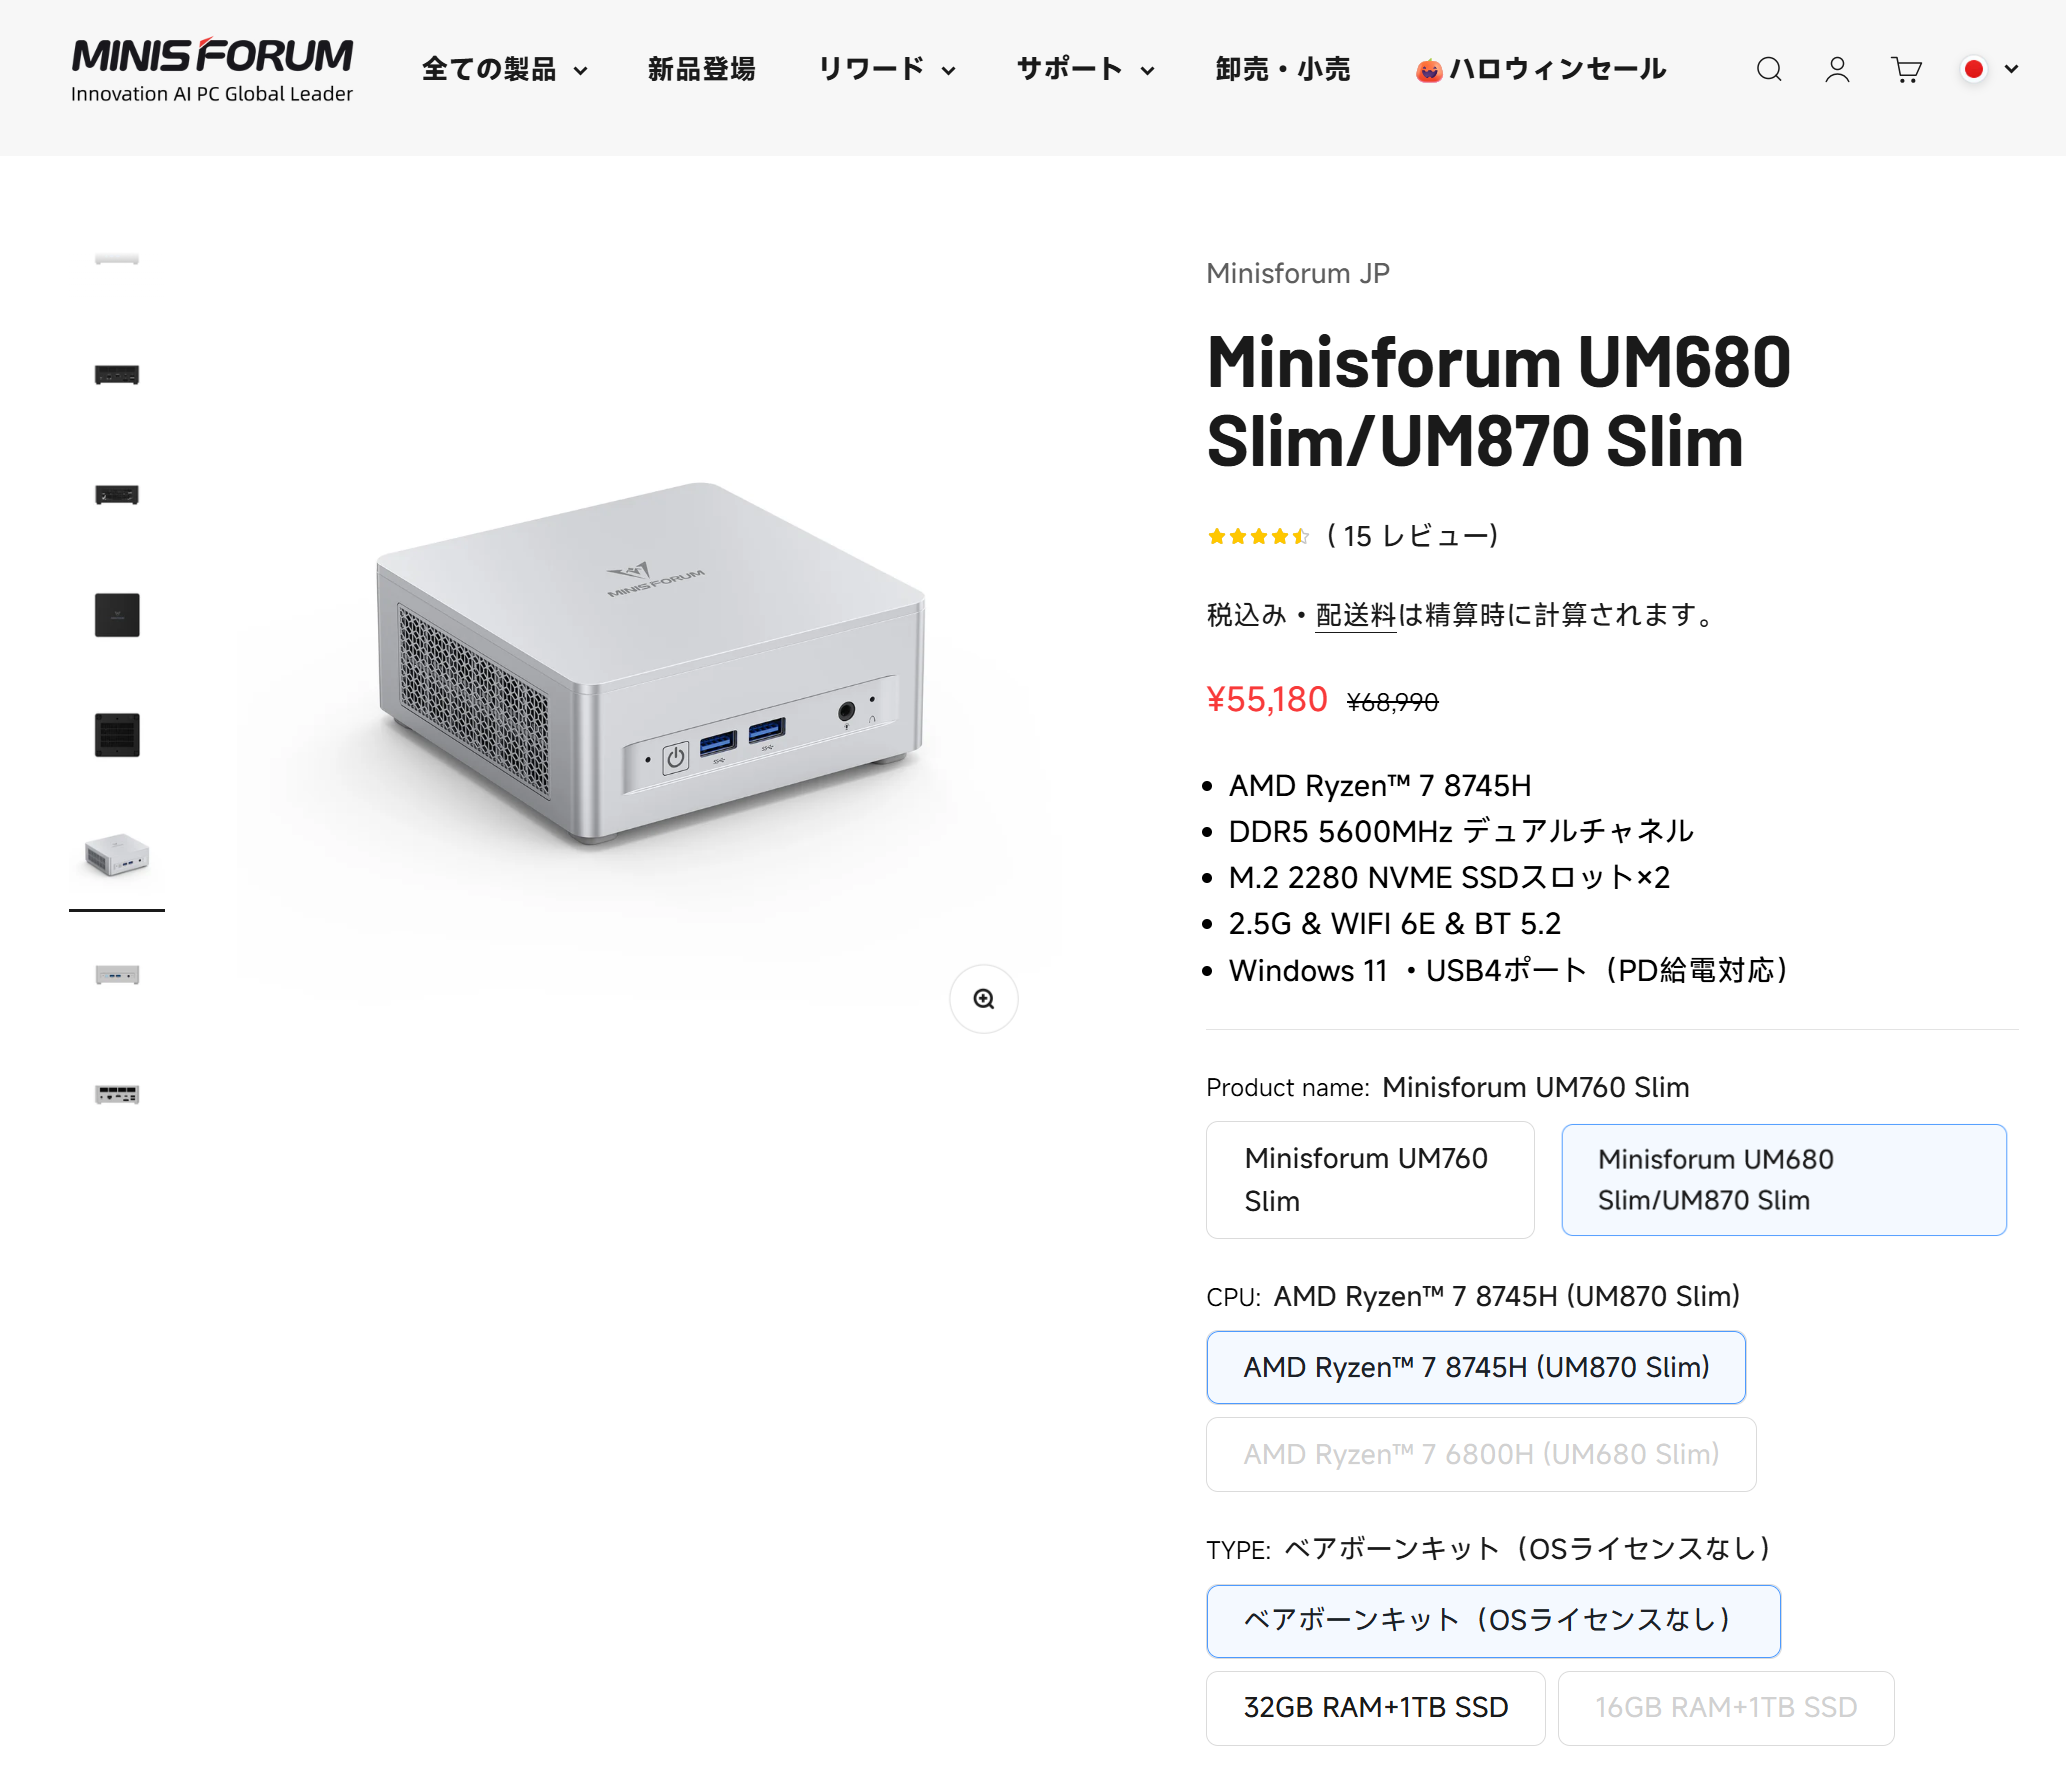Select AMD Ryzen 7 8745H (UM870 Slim) CPU

point(1475,1367)
